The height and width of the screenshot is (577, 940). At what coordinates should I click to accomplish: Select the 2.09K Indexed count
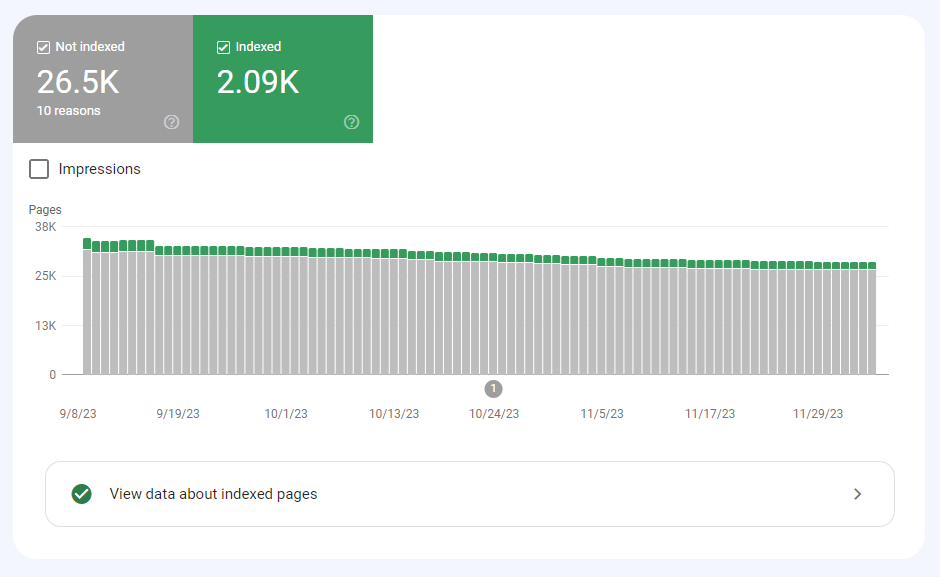(257, 82)
